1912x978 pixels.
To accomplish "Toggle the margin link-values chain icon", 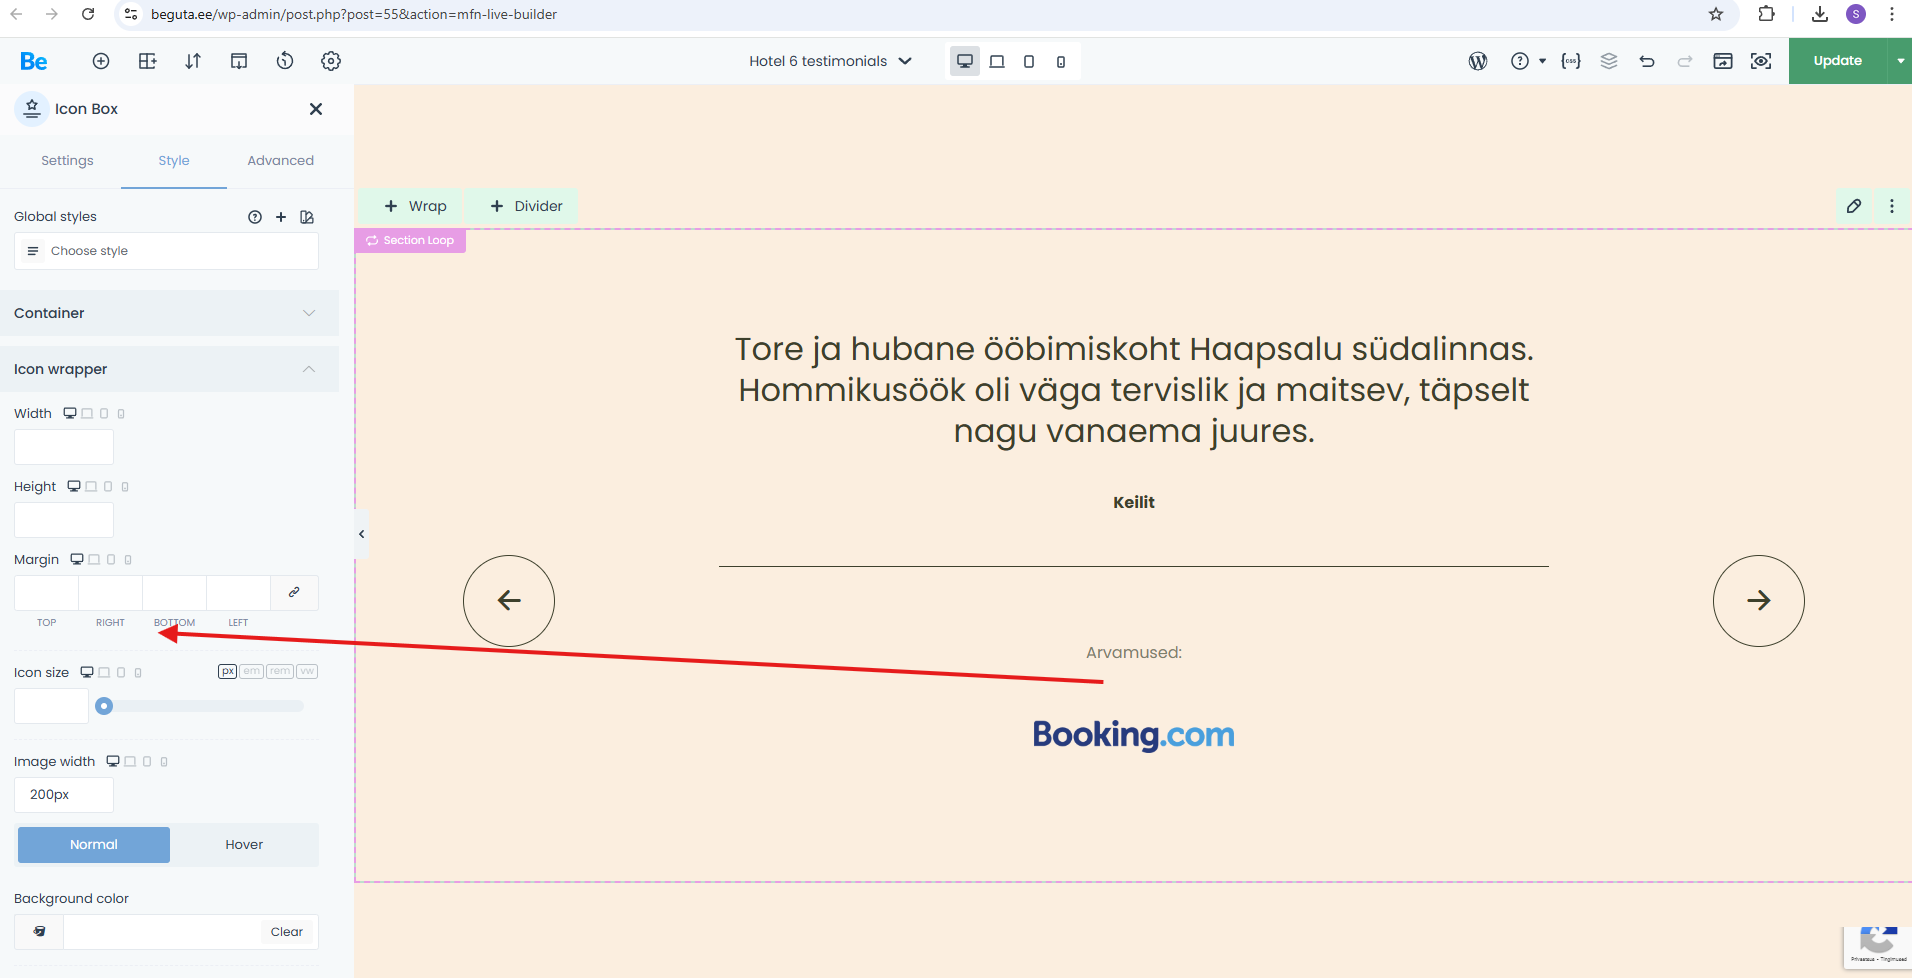I will pyautogui.click(x=294, y=592).
